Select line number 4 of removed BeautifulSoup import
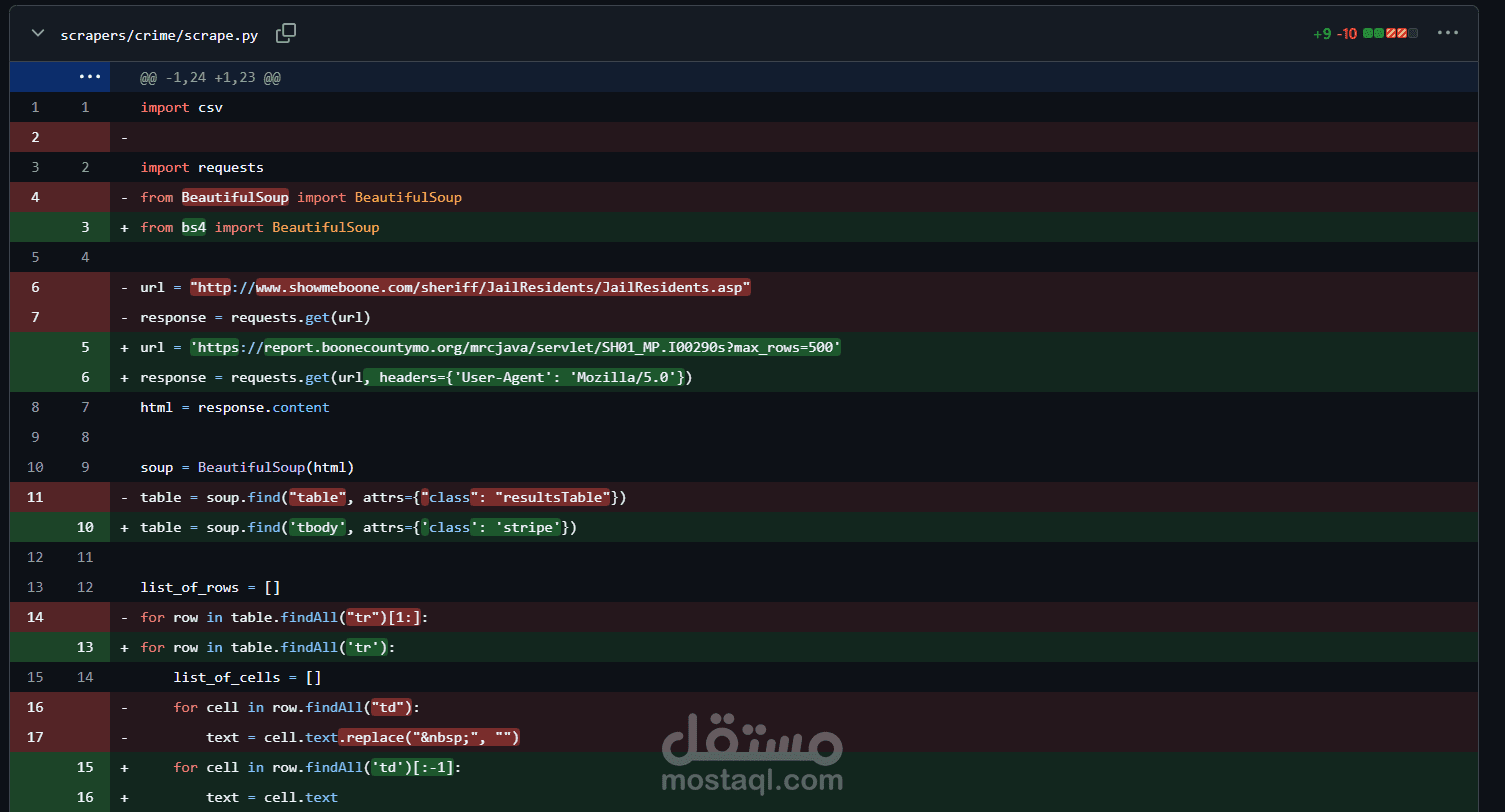This screenshot has width=1505, height=812. (x=35, y=197)
